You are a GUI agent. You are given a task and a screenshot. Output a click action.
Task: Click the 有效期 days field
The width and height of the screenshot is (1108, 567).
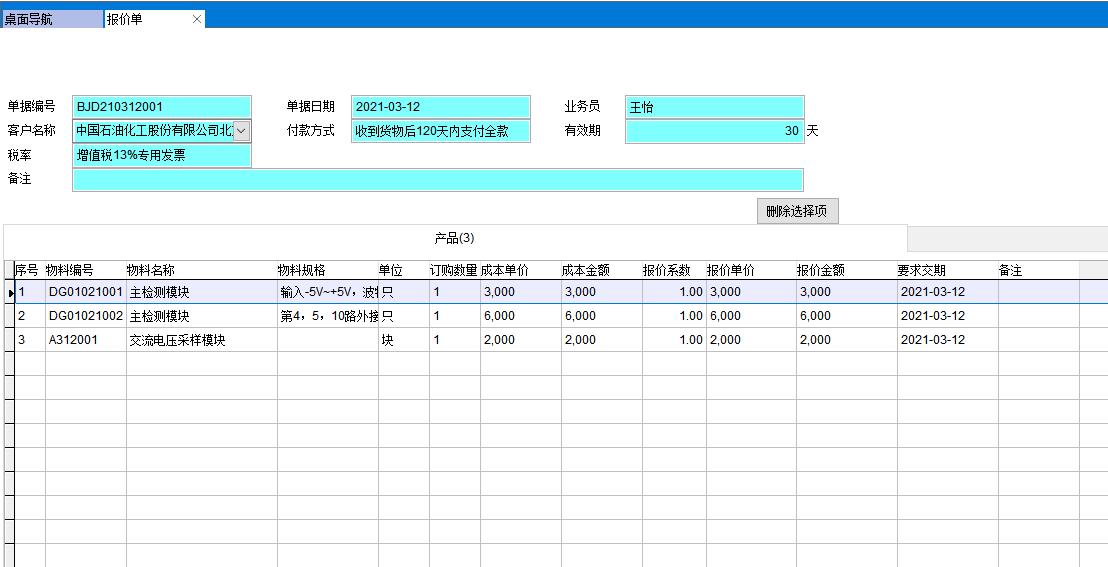tap(714, 131)
